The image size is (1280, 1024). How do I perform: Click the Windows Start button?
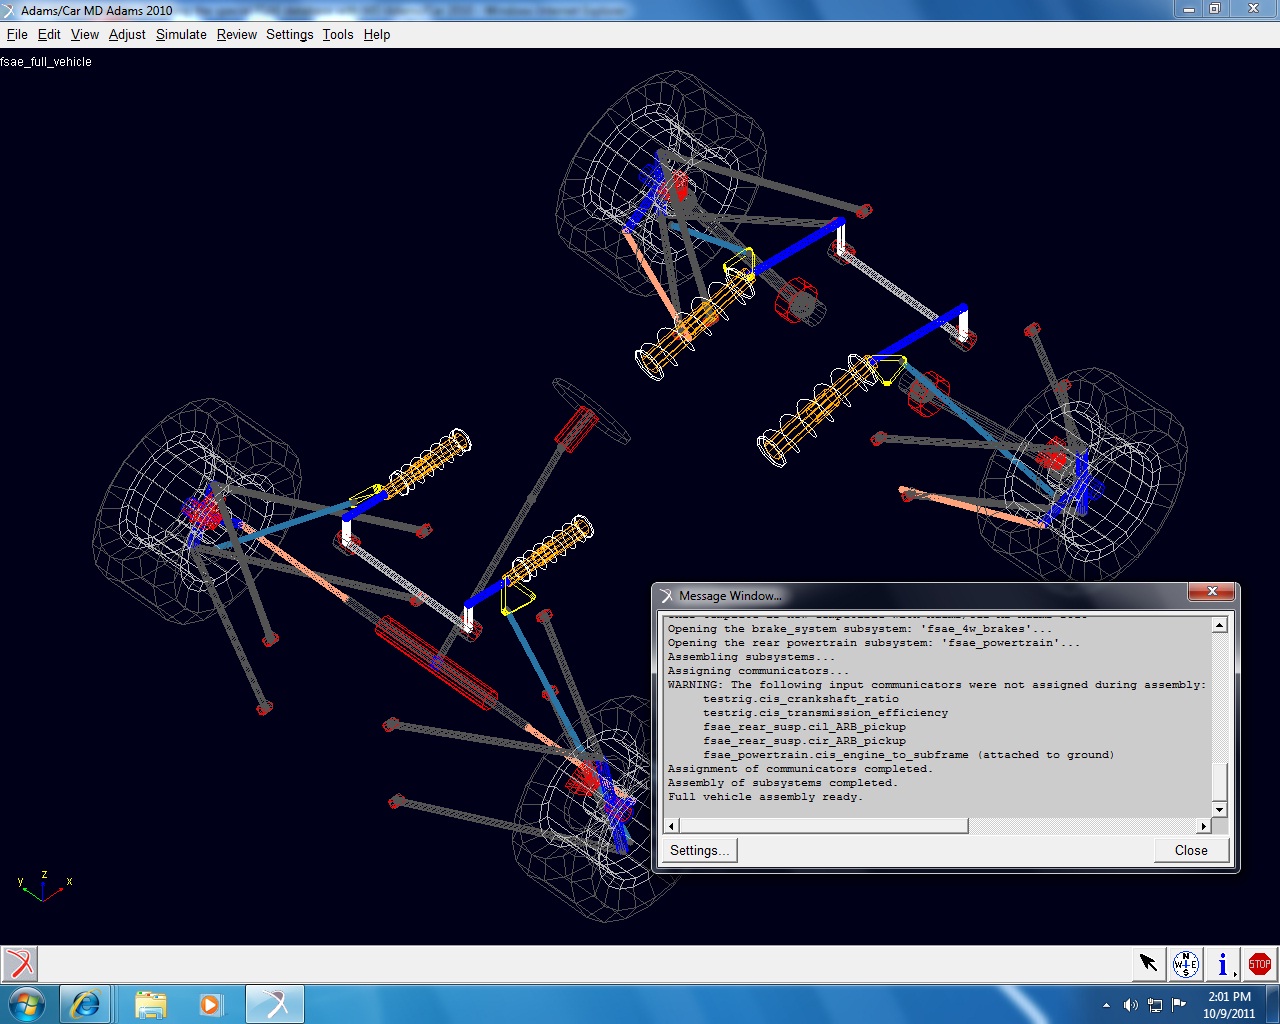[x=26, y=1004]
